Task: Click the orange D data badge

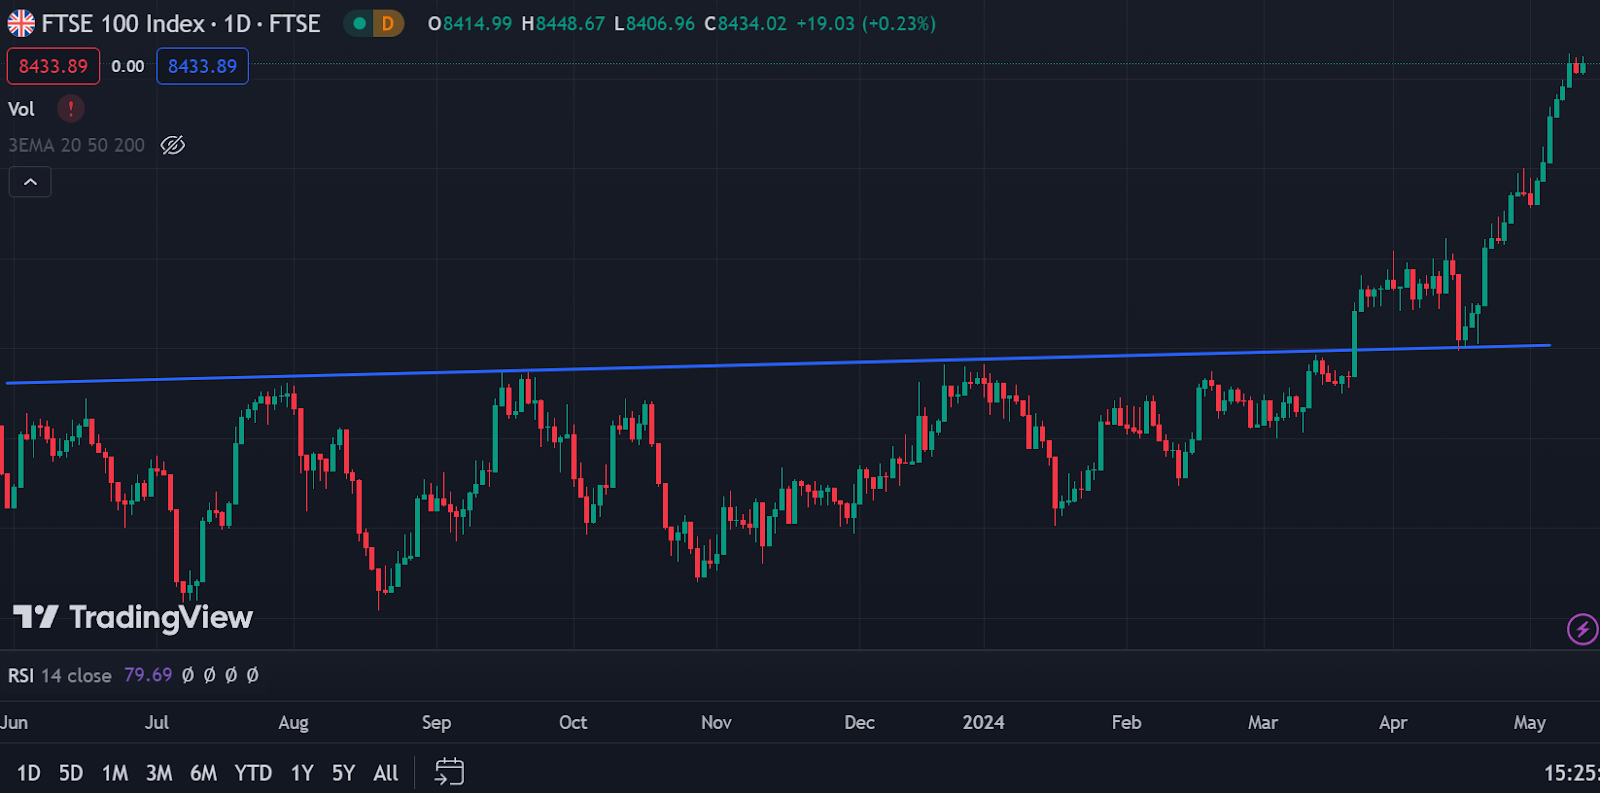Action: pyautogui.click(x=388, y=23)
